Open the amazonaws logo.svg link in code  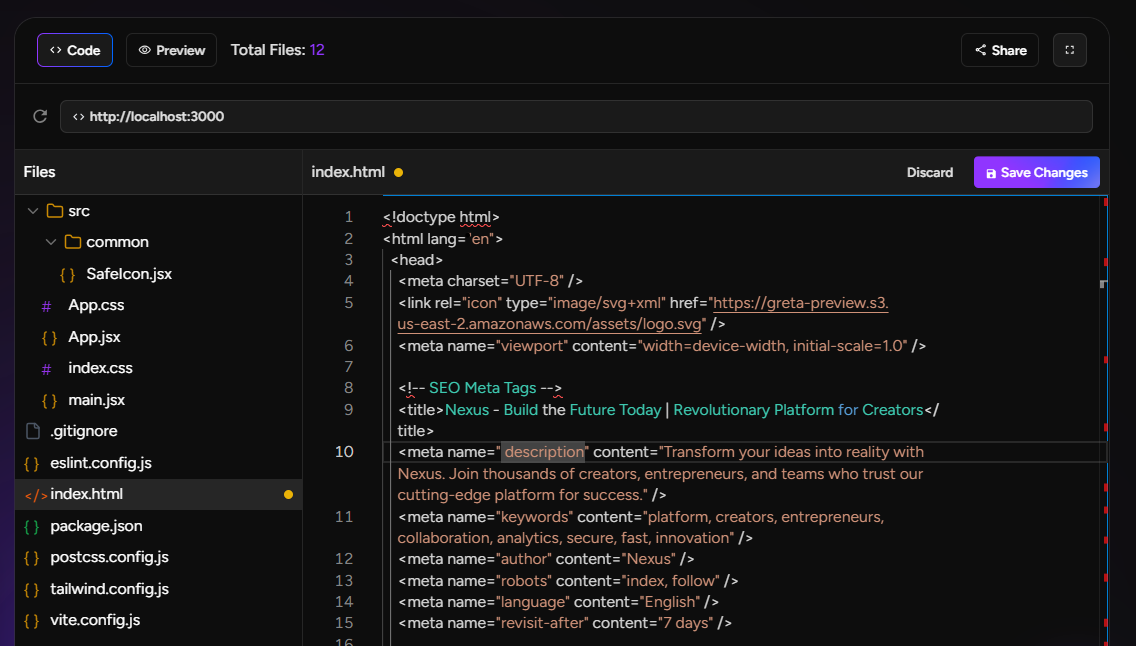tap(643, 314)
